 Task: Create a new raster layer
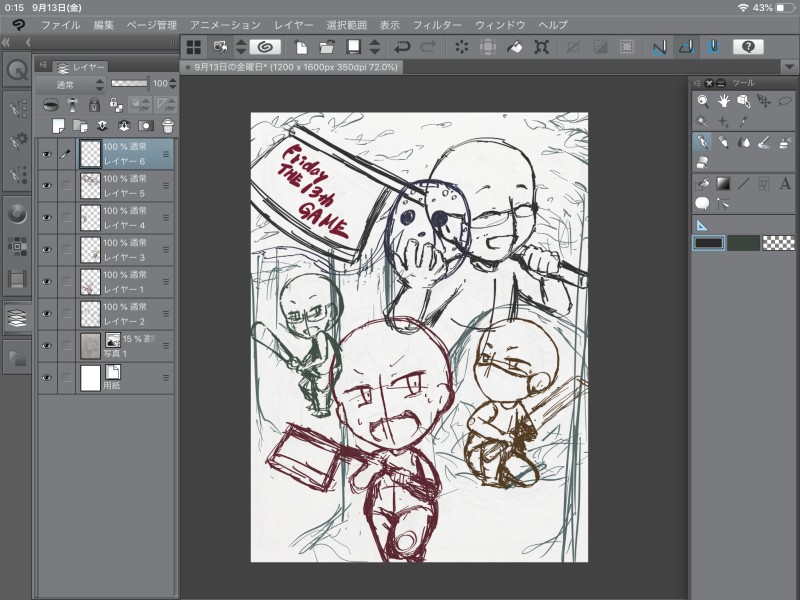(x=59, y=125)
